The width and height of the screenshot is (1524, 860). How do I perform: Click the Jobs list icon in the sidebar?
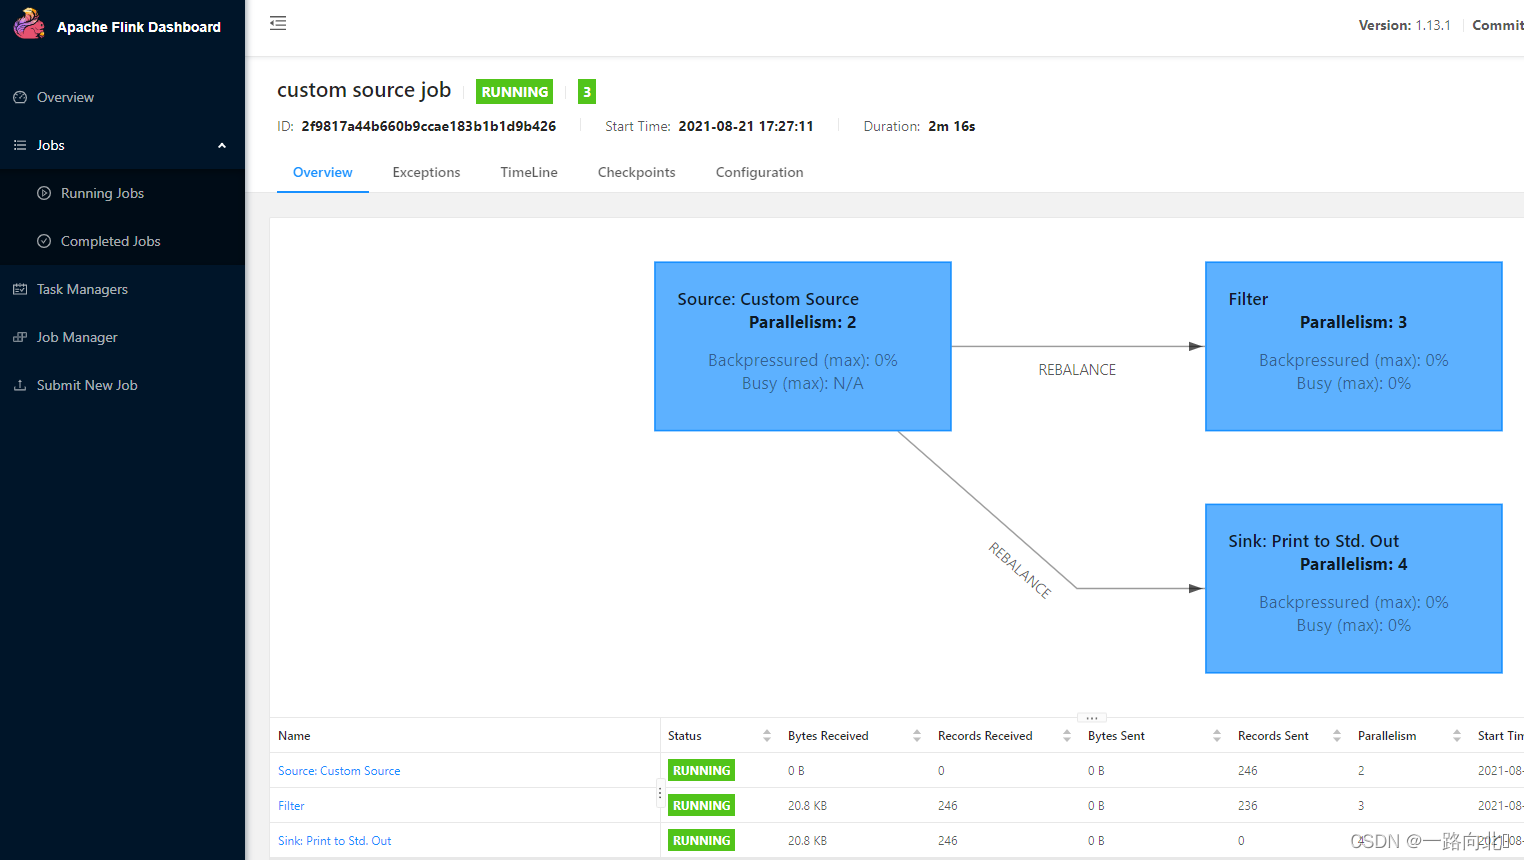(20, 145)
